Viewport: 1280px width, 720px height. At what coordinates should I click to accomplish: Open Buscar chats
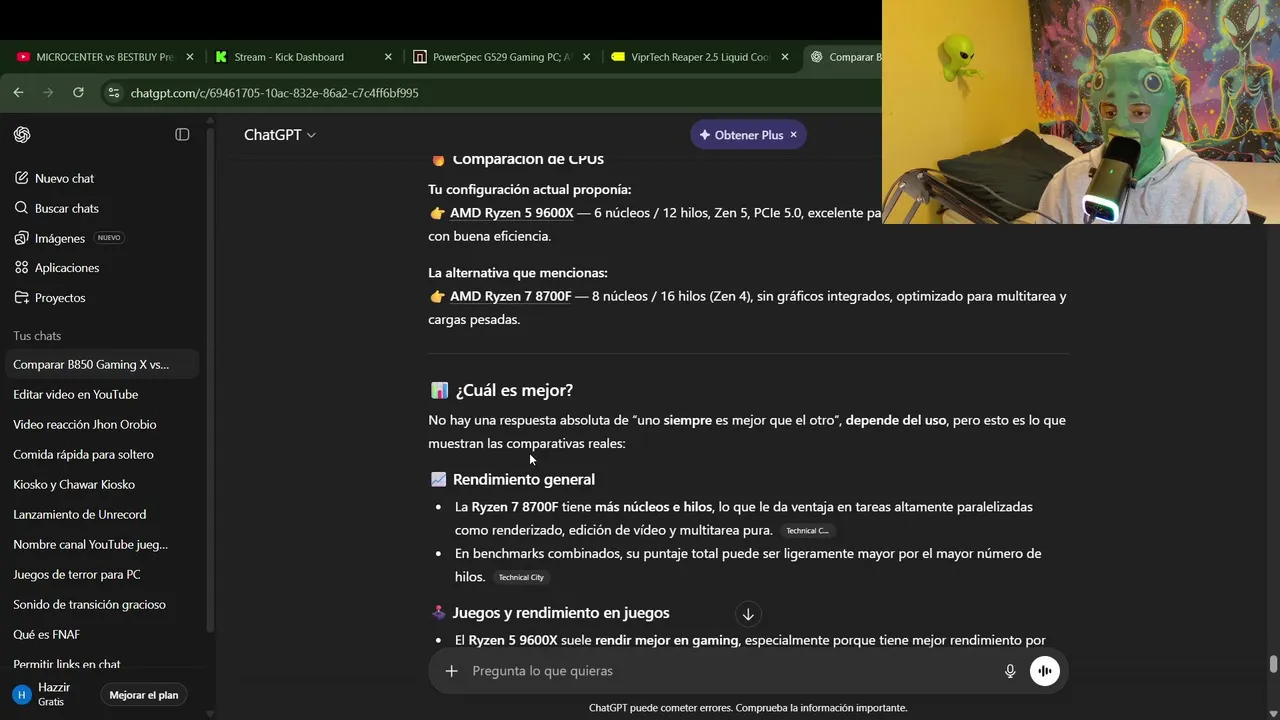point(66,208)
